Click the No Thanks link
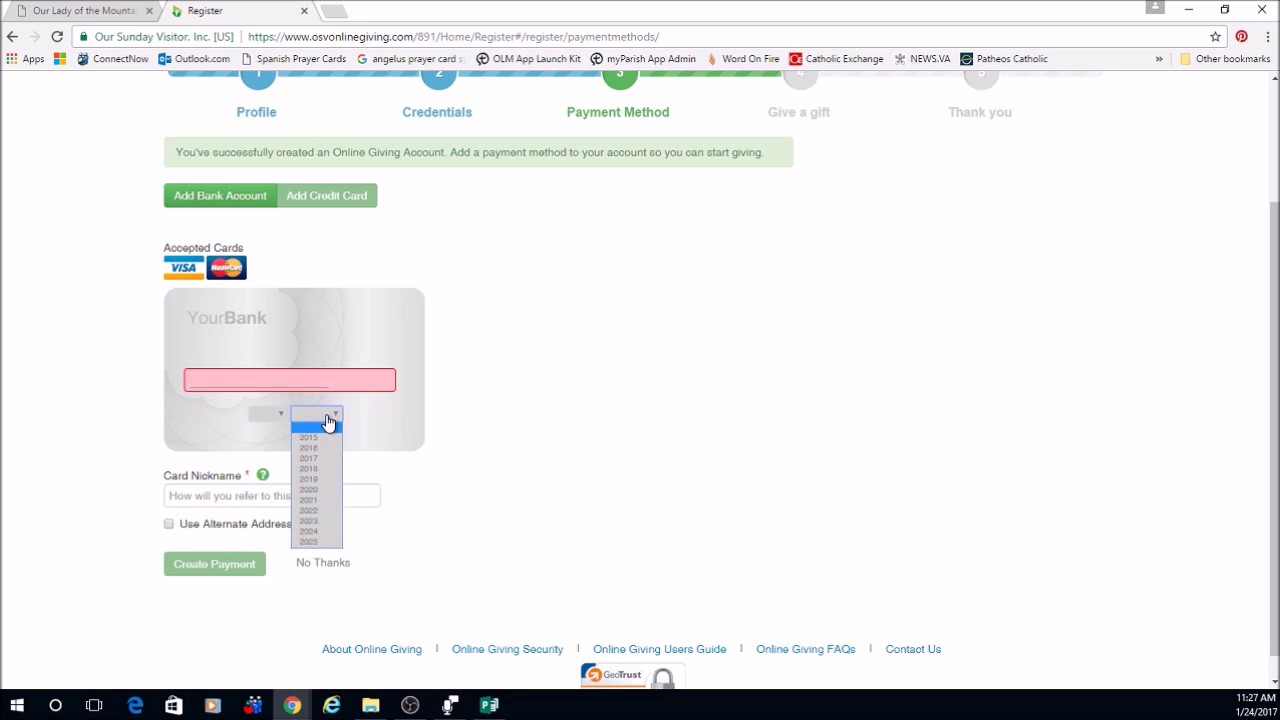 click(323, 563)
